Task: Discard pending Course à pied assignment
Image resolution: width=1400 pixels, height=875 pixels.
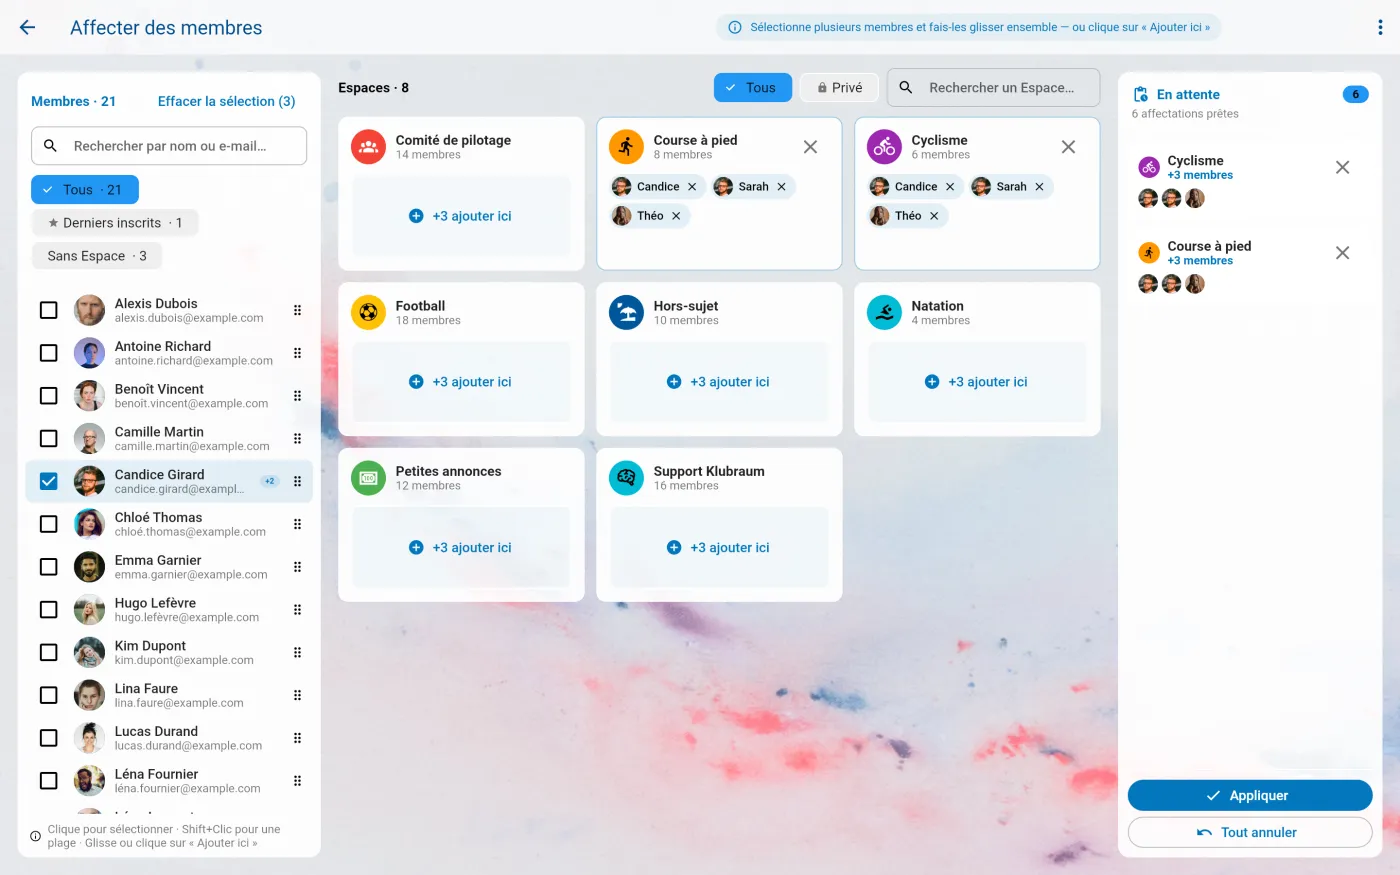Action: point(1342,253)
